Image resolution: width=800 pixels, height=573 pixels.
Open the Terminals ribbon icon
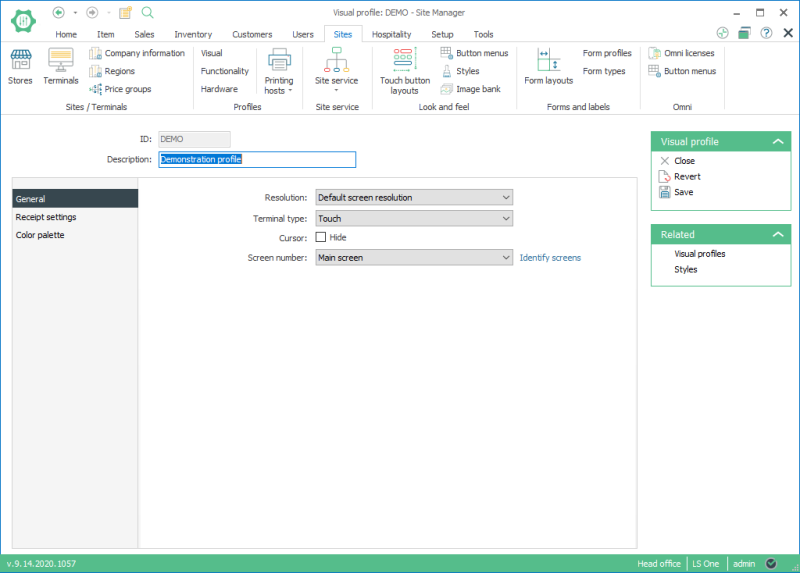click(61, 67)
